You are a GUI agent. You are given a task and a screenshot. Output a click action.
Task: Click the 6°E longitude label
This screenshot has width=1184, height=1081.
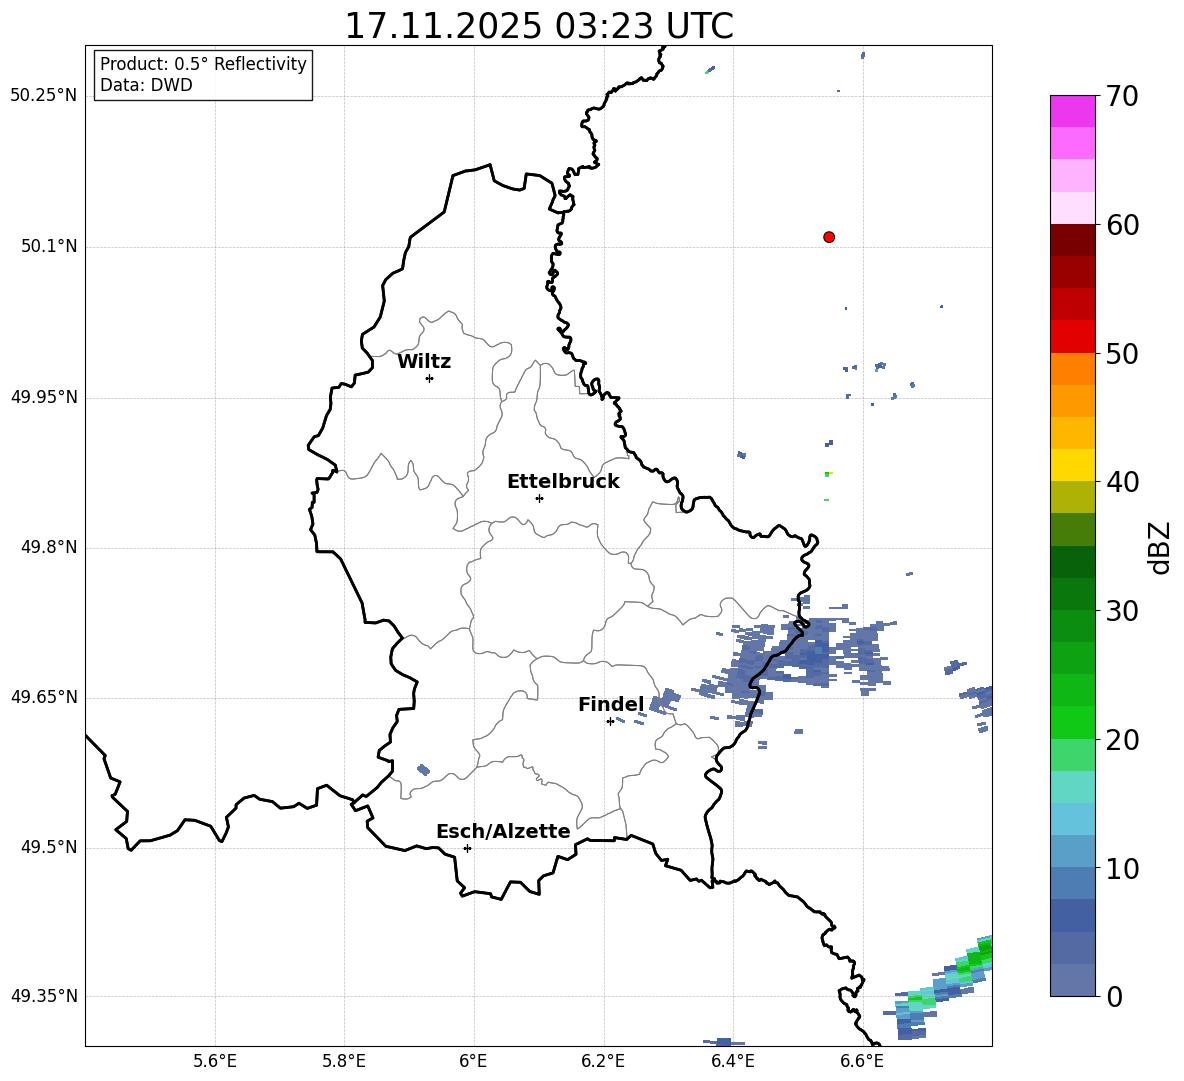(x=473, y=1061)
